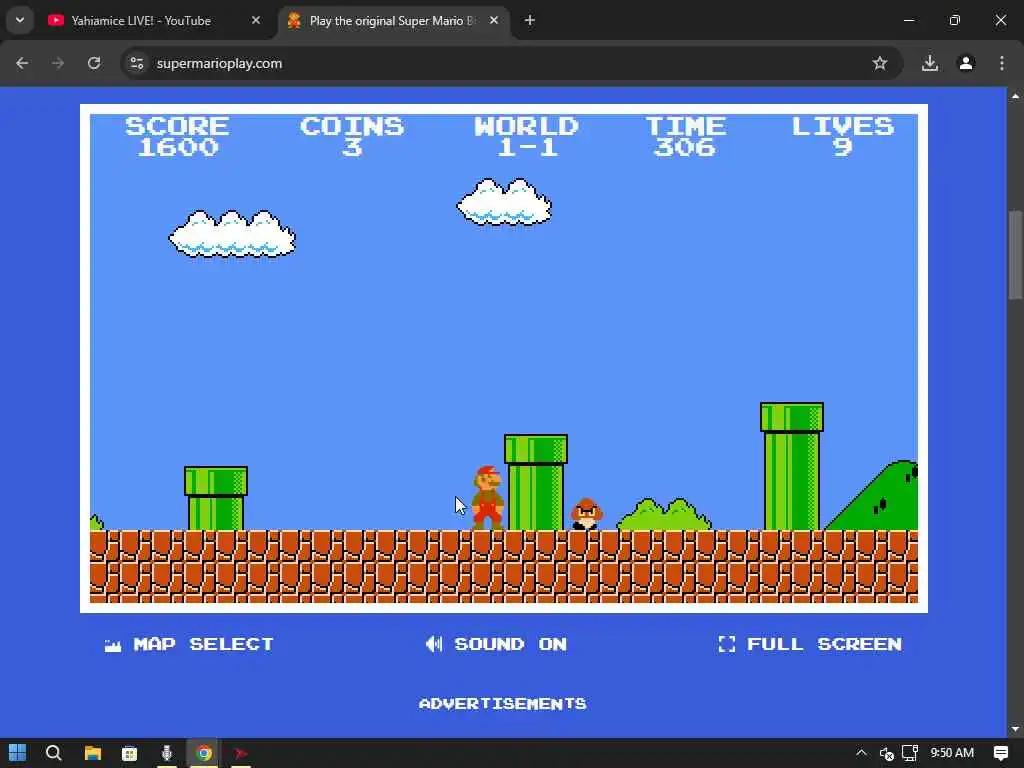
Task: Open Microsoft Store from the taskbar
Action: tap(129, 753)
